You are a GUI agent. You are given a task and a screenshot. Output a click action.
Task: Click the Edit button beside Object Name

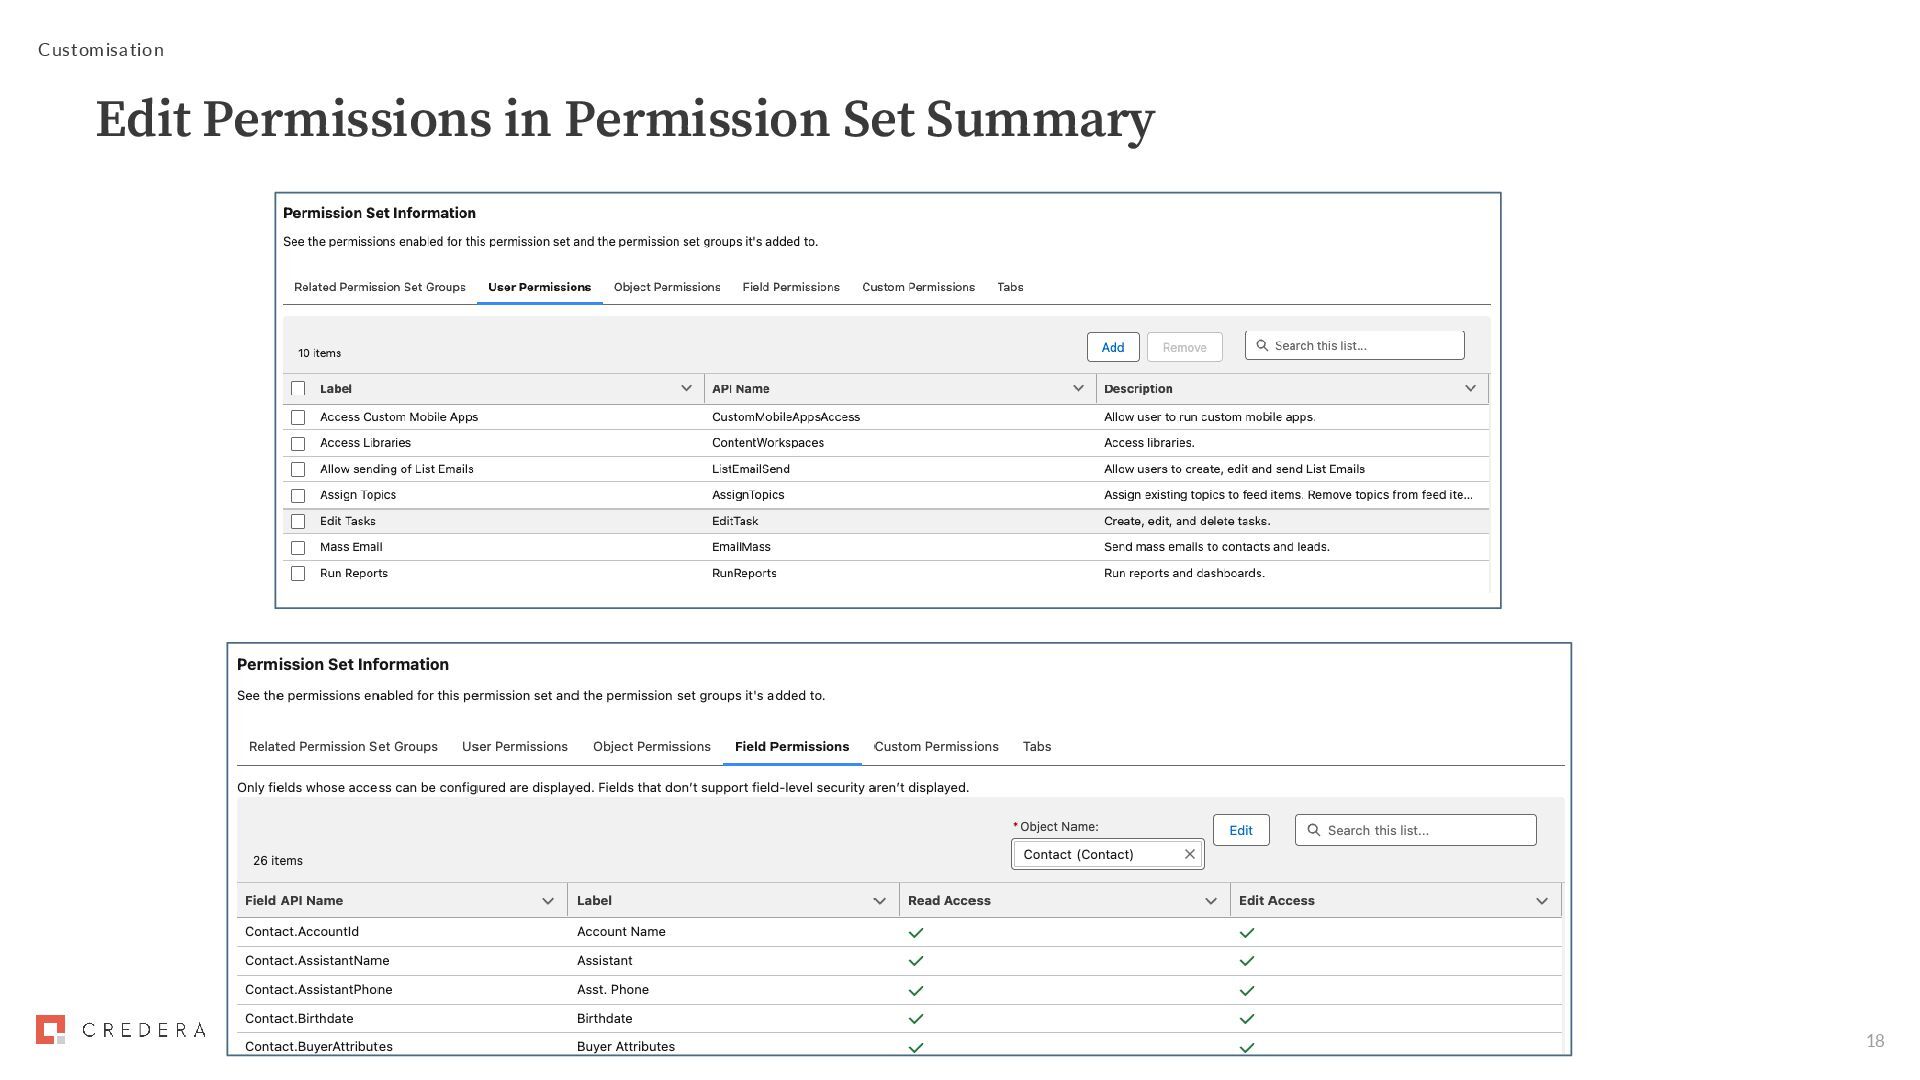(1240, 830)
